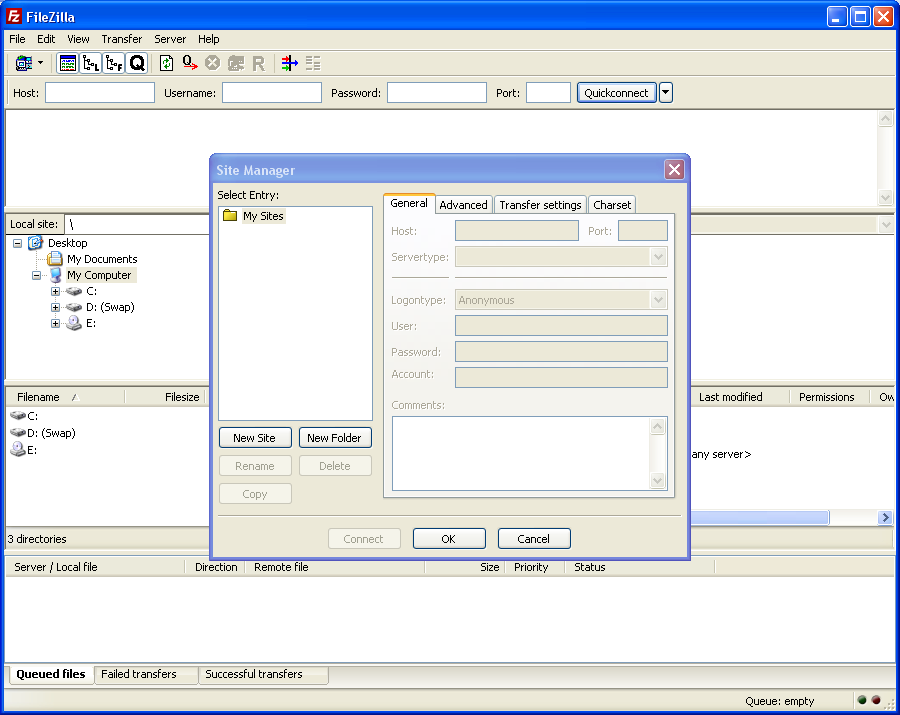Toggle transfer queue display icon
Viewport: 900px width, 715px height.
(x=137, y=63)
